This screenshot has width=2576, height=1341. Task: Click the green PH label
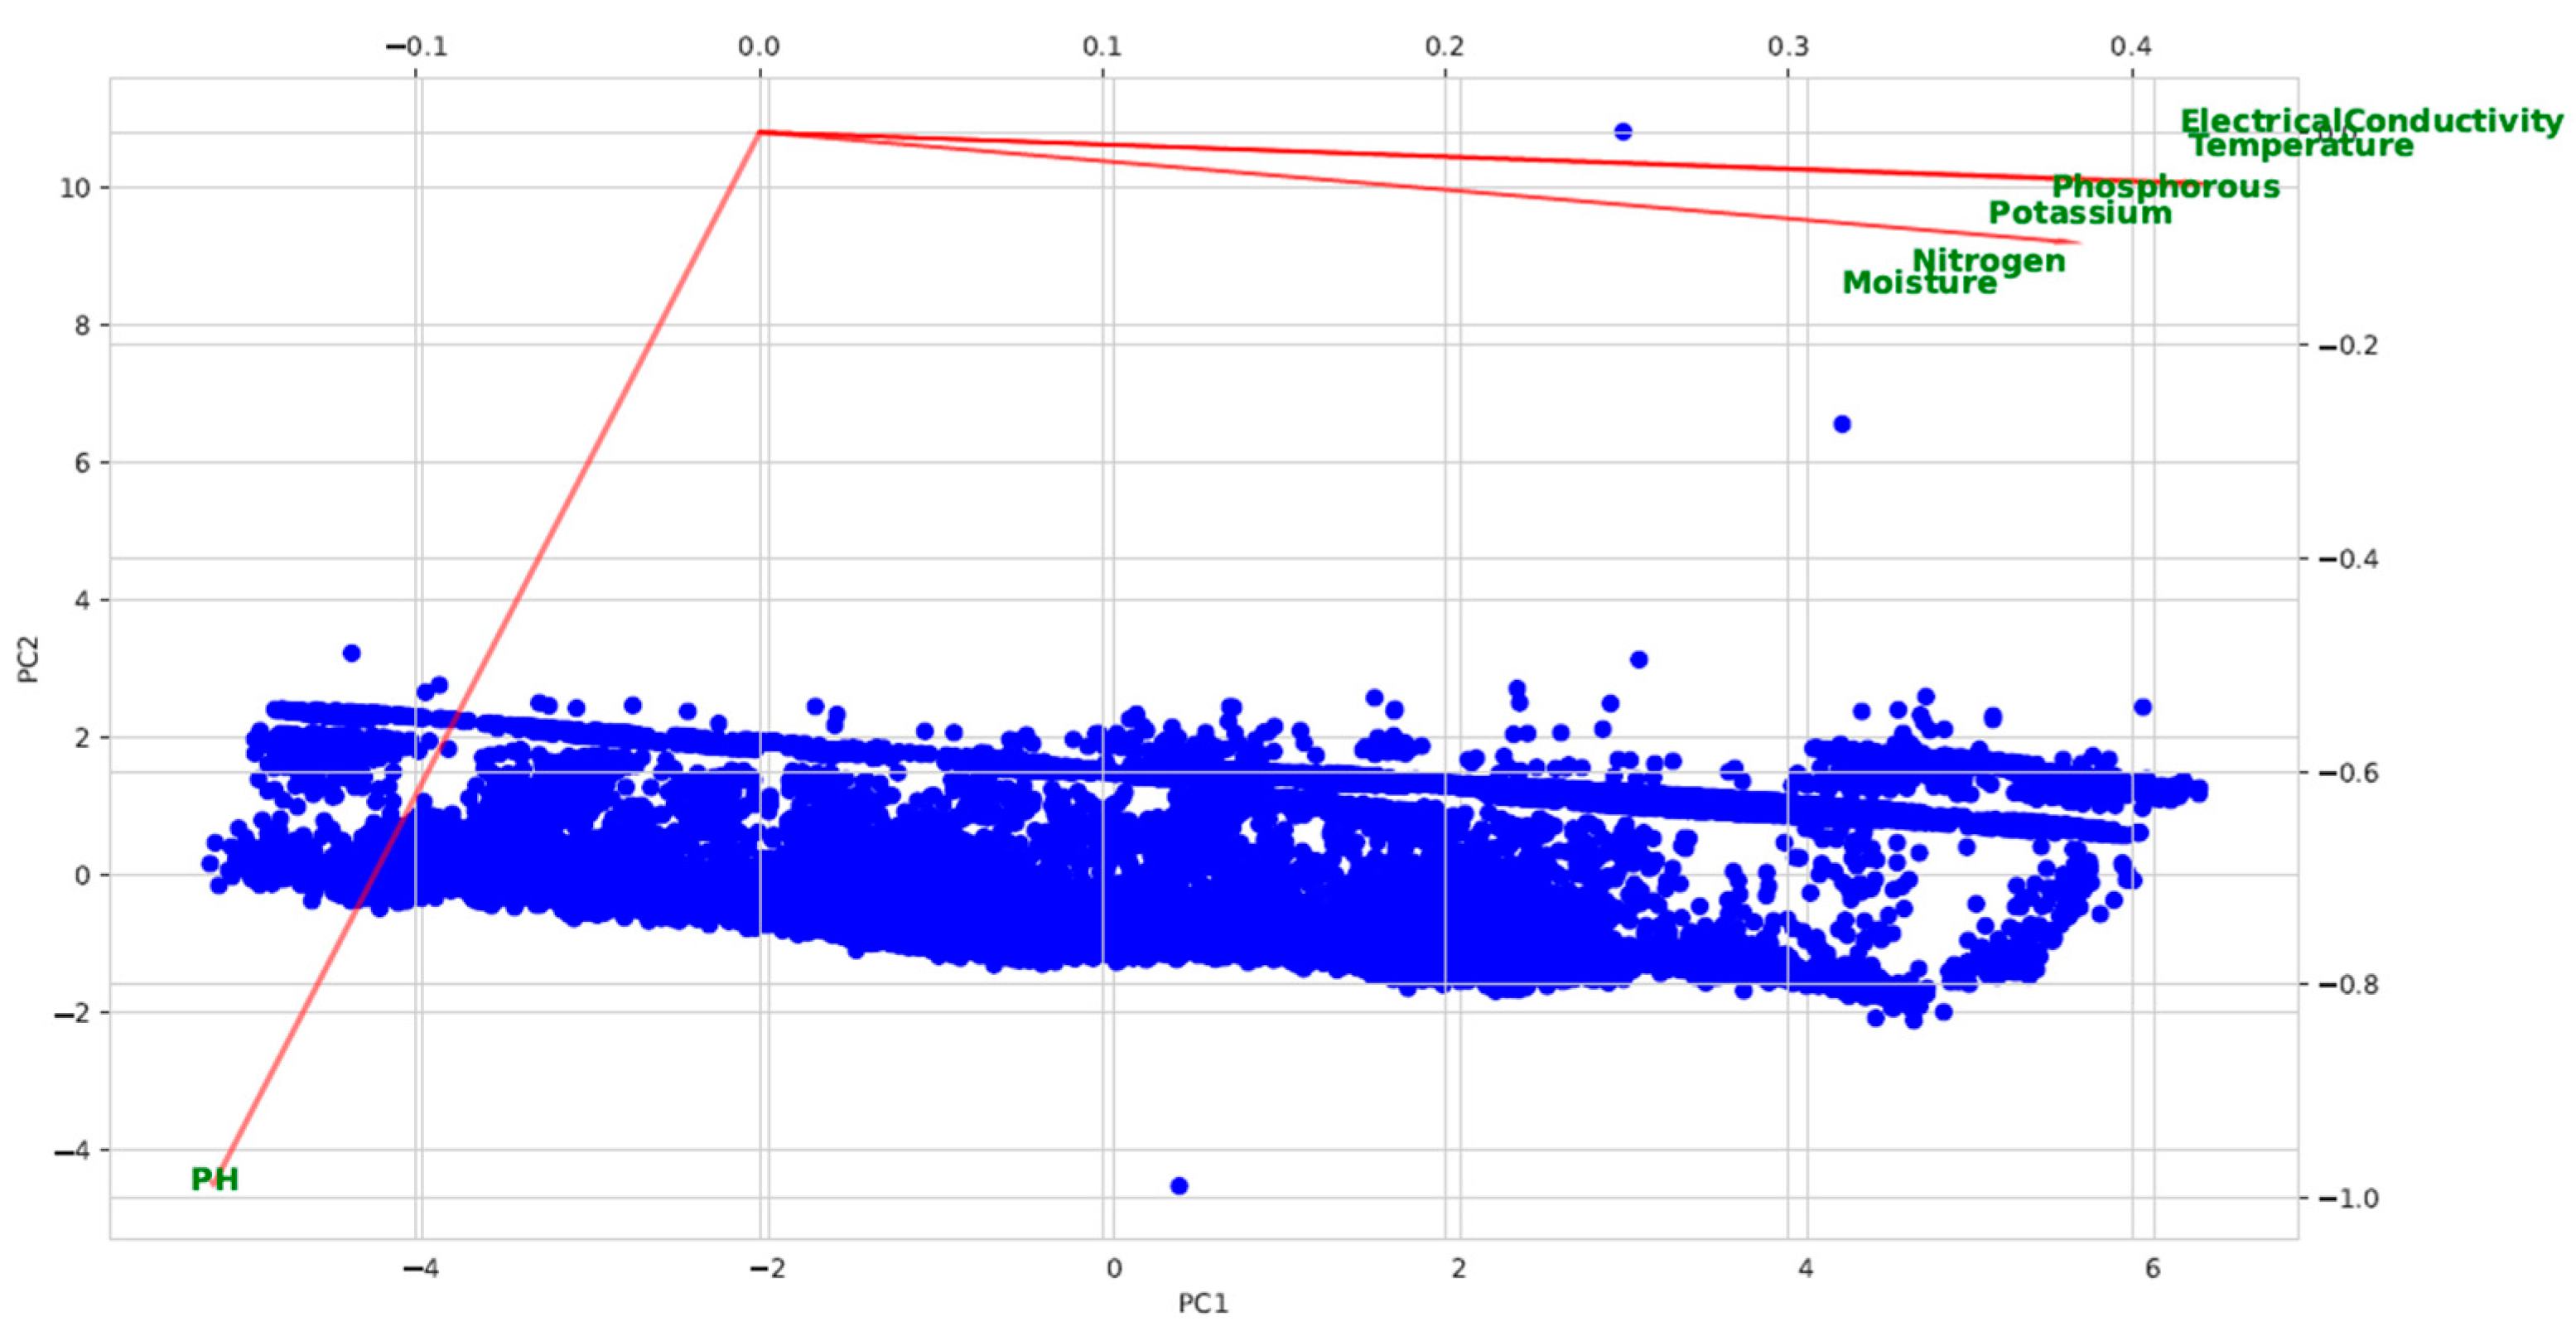click(x=215, y=1180)
